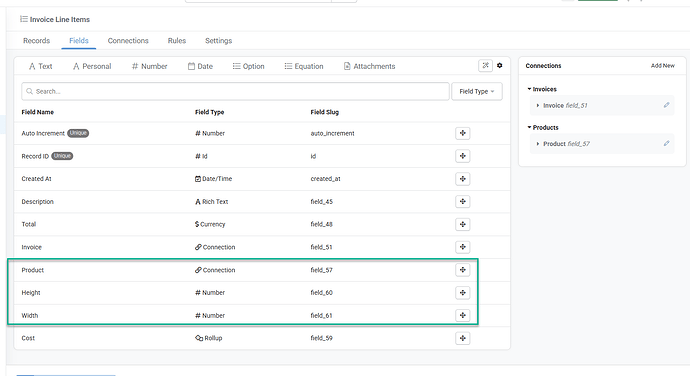690x376 pixels.
Task: Select the Created At field name
Action: (37, 179)
